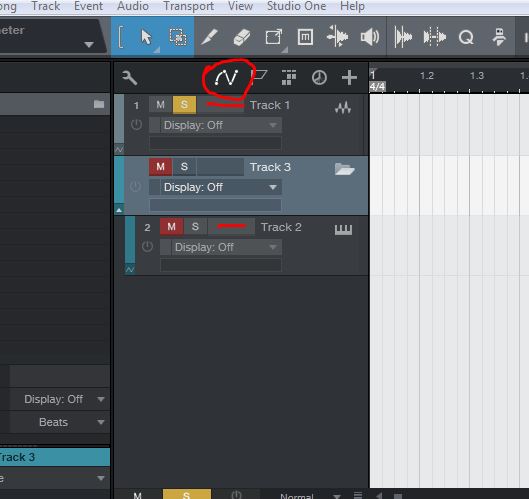Select the Paint pencil tool

click(210, 37)
